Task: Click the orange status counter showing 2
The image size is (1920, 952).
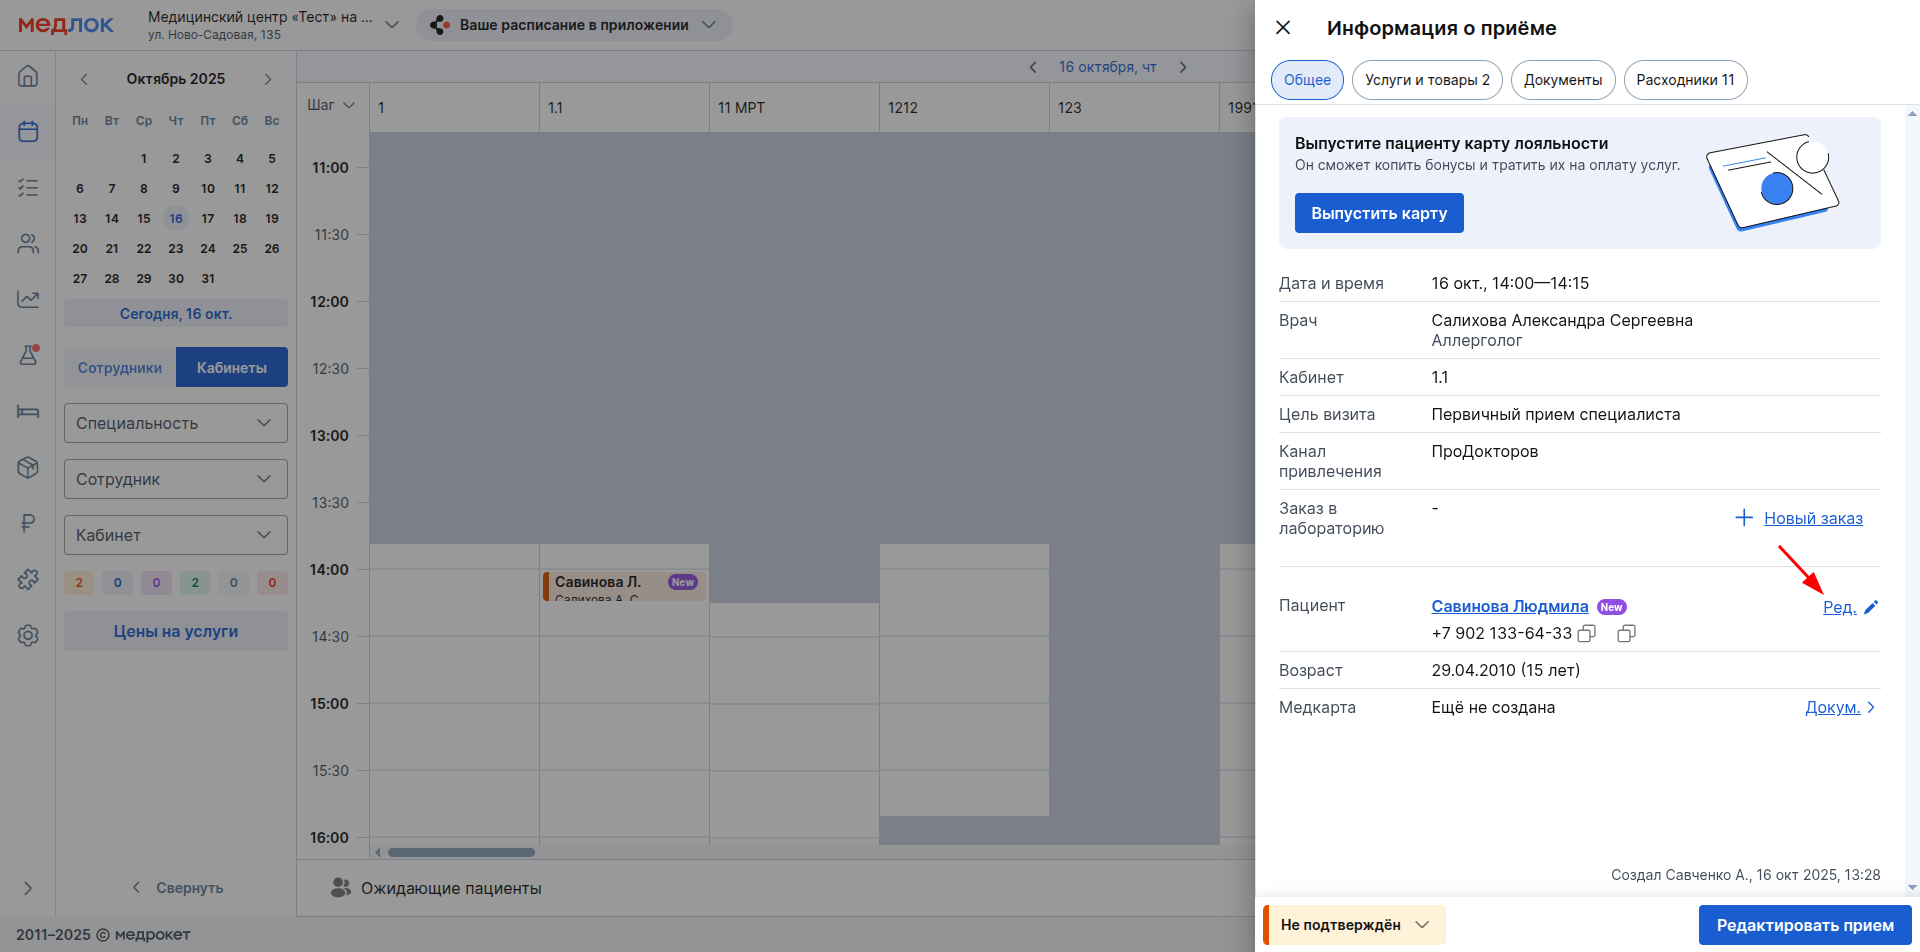Action: (x=79, y=583)
